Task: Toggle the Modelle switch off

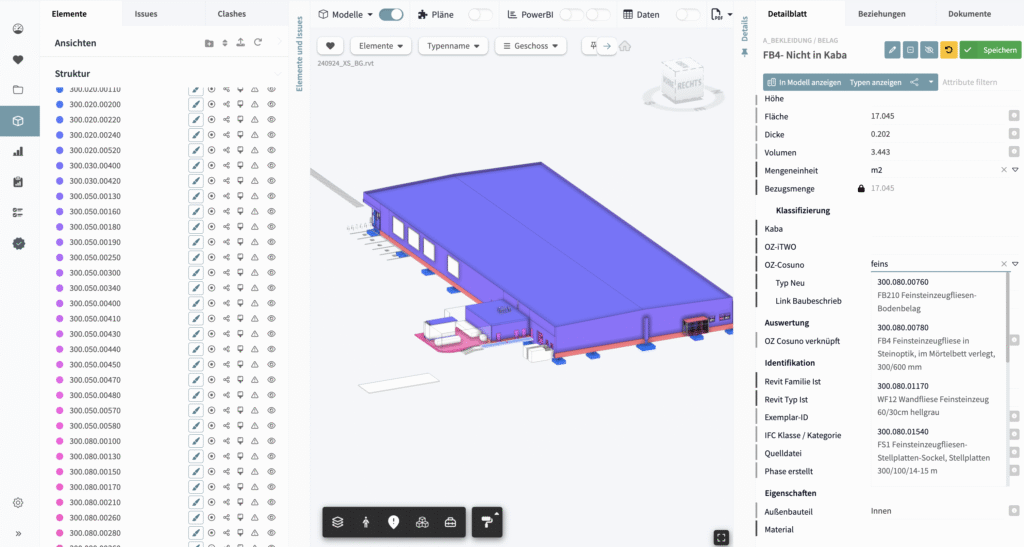Action: pos(391,15)
